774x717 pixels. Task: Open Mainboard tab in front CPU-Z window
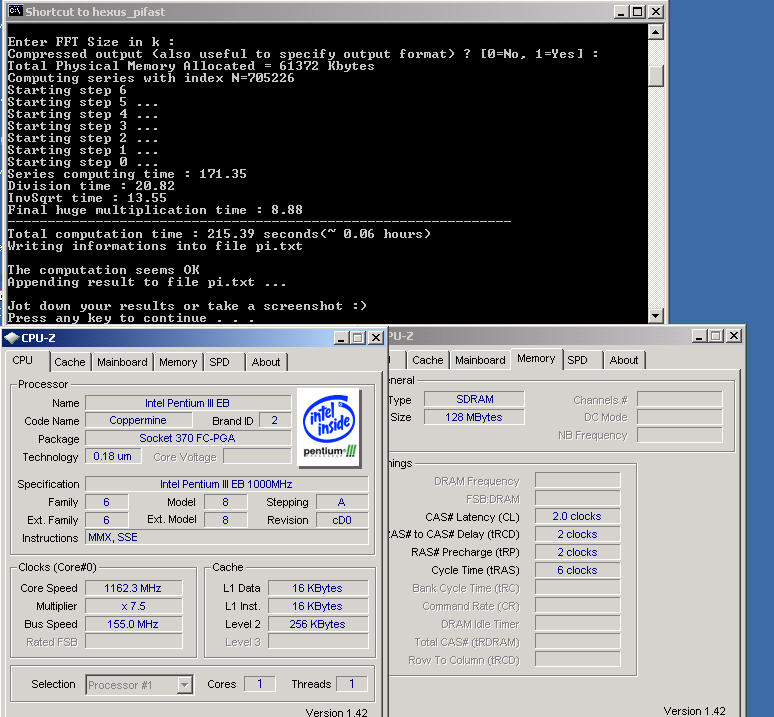point(122,362)
